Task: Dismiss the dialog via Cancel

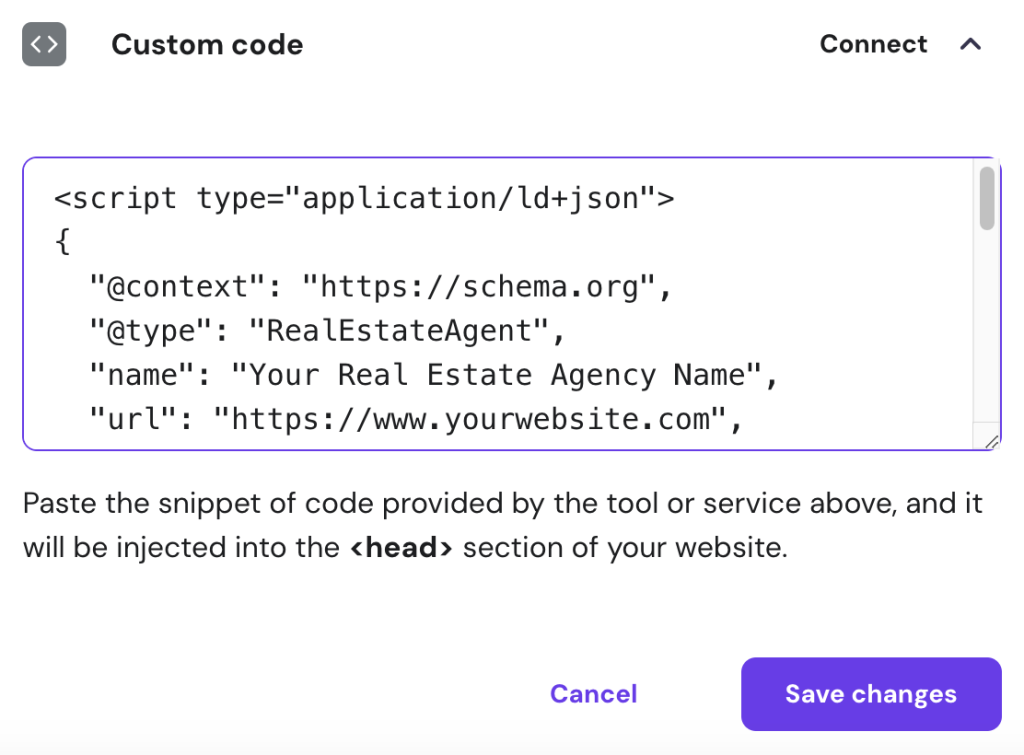Action: (593, 694)
